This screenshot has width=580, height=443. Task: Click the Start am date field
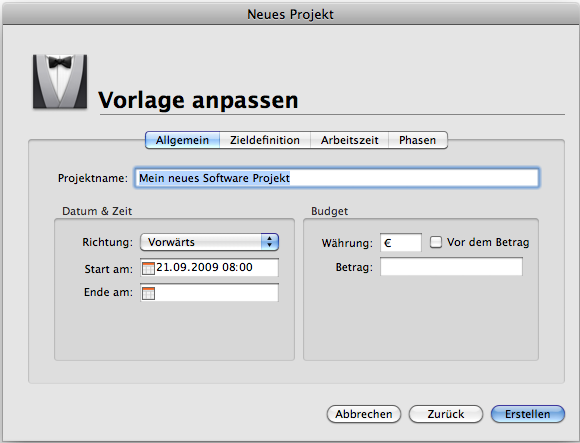209,267
